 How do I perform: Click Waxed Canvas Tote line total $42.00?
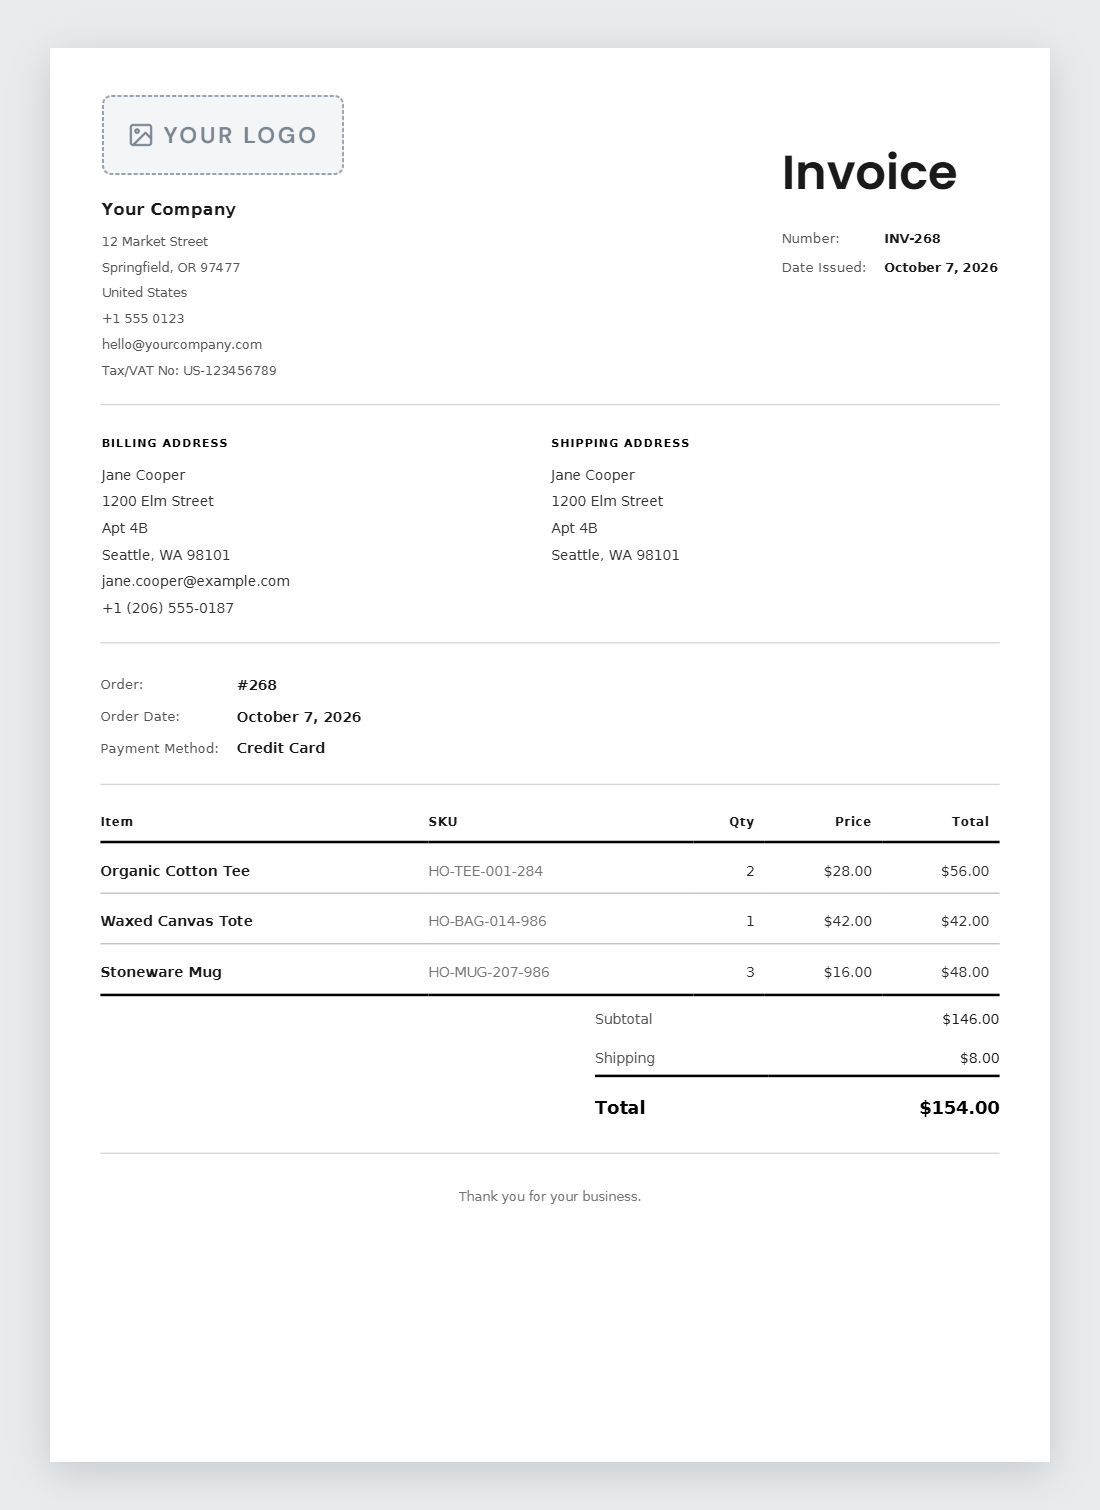(x=965, y=921)
